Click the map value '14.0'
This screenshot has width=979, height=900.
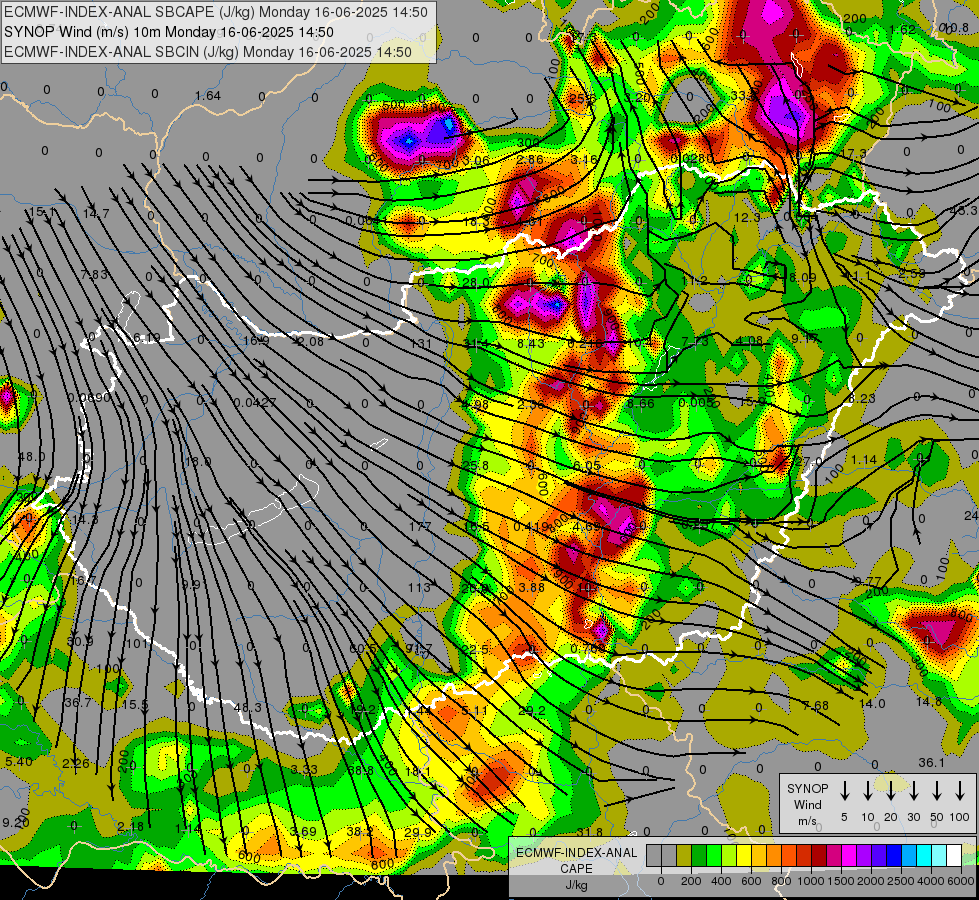point(872,704)
